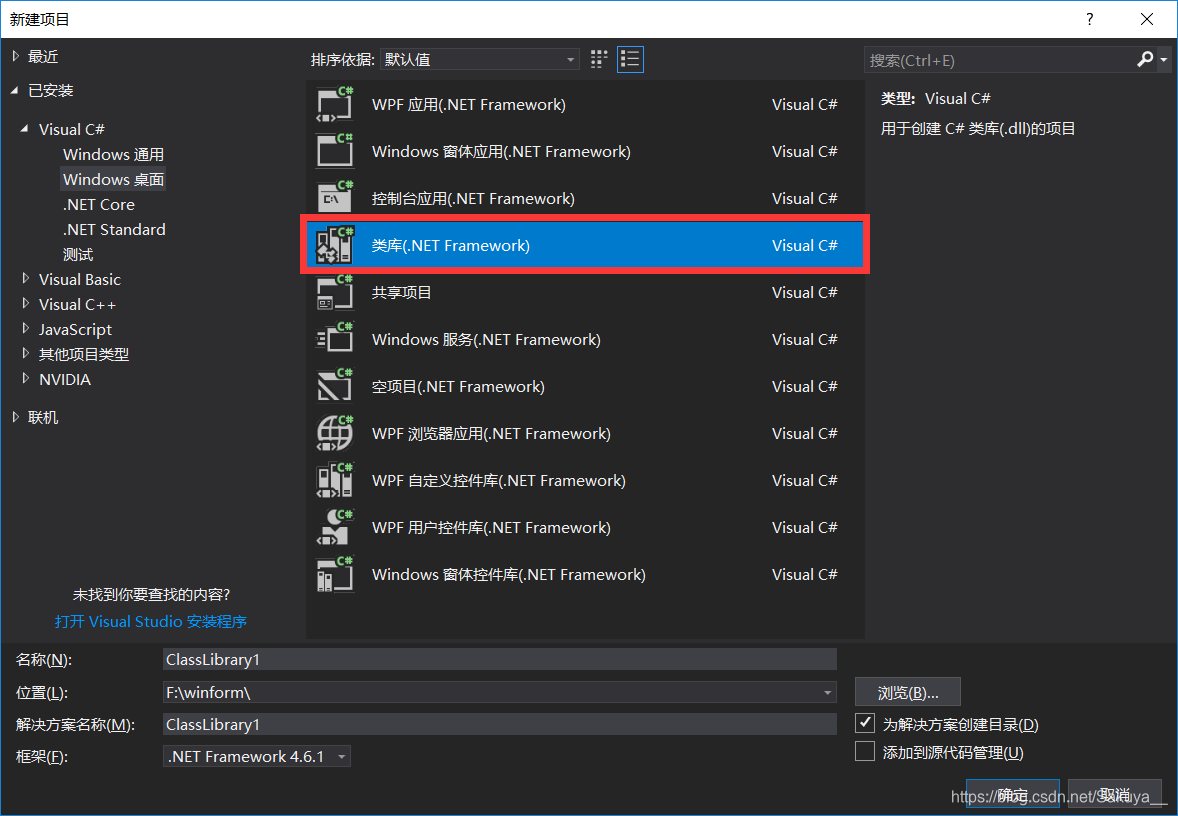The width and height of the screenshot is (1178, 816).
Task: Select the WPF 用户控件库 template icon
Action: [x=335, y=527]
